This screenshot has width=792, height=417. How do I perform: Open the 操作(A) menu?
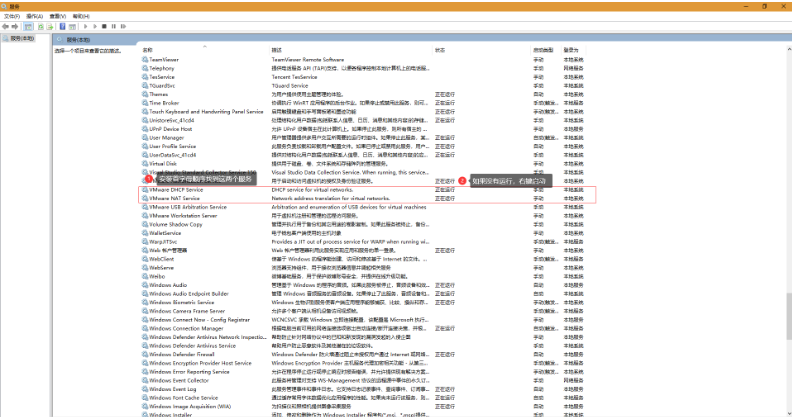point(34,16)
